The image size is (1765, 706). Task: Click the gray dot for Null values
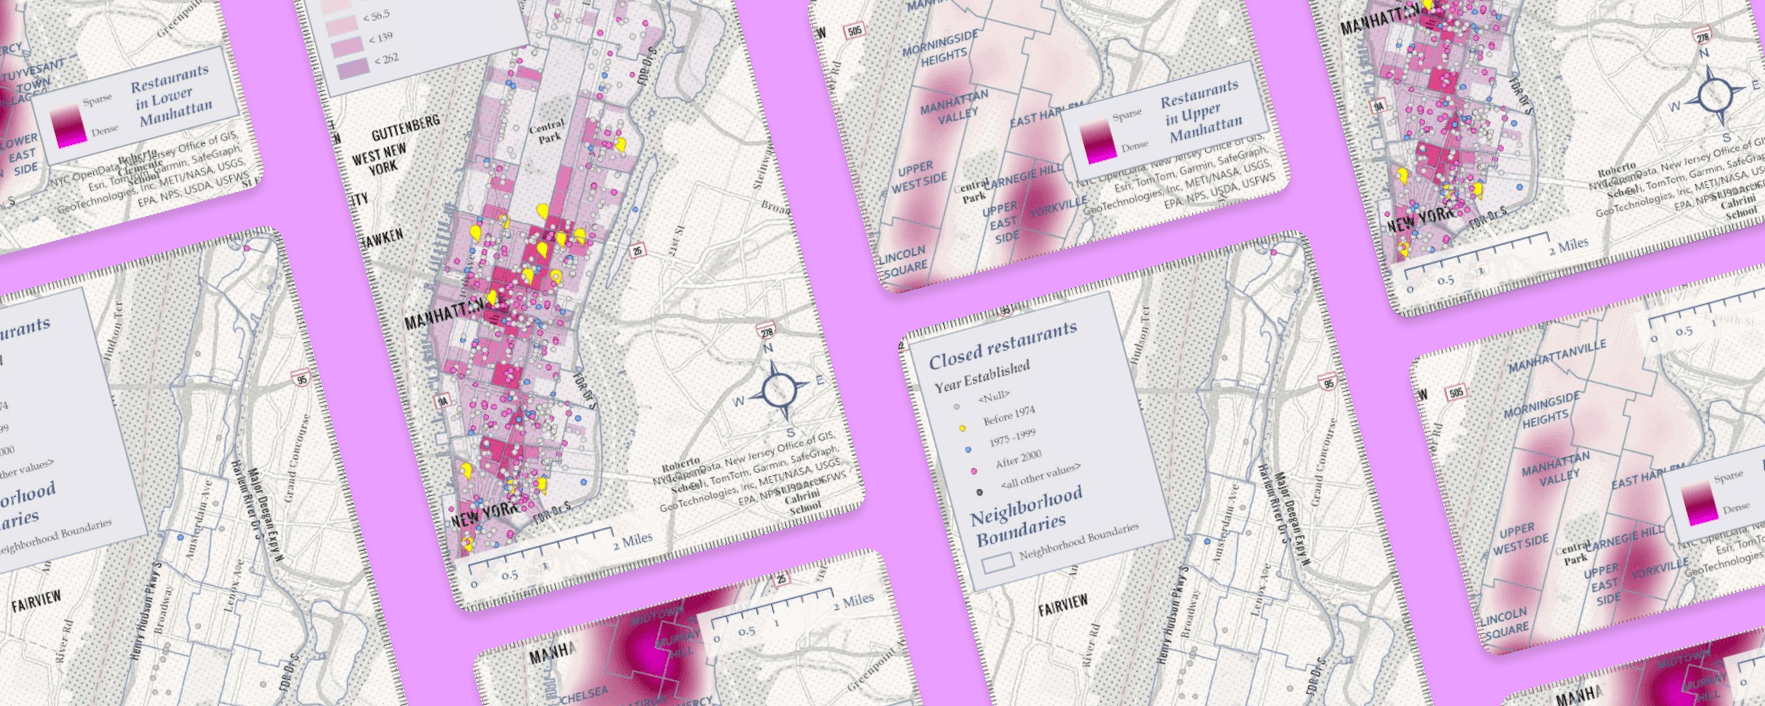pos(957,407)
